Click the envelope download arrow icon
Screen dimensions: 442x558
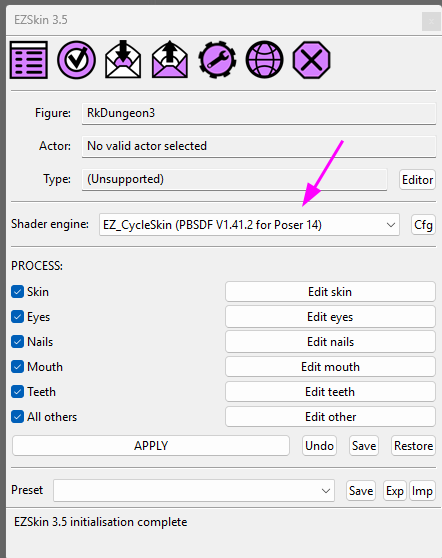point(123,59)
